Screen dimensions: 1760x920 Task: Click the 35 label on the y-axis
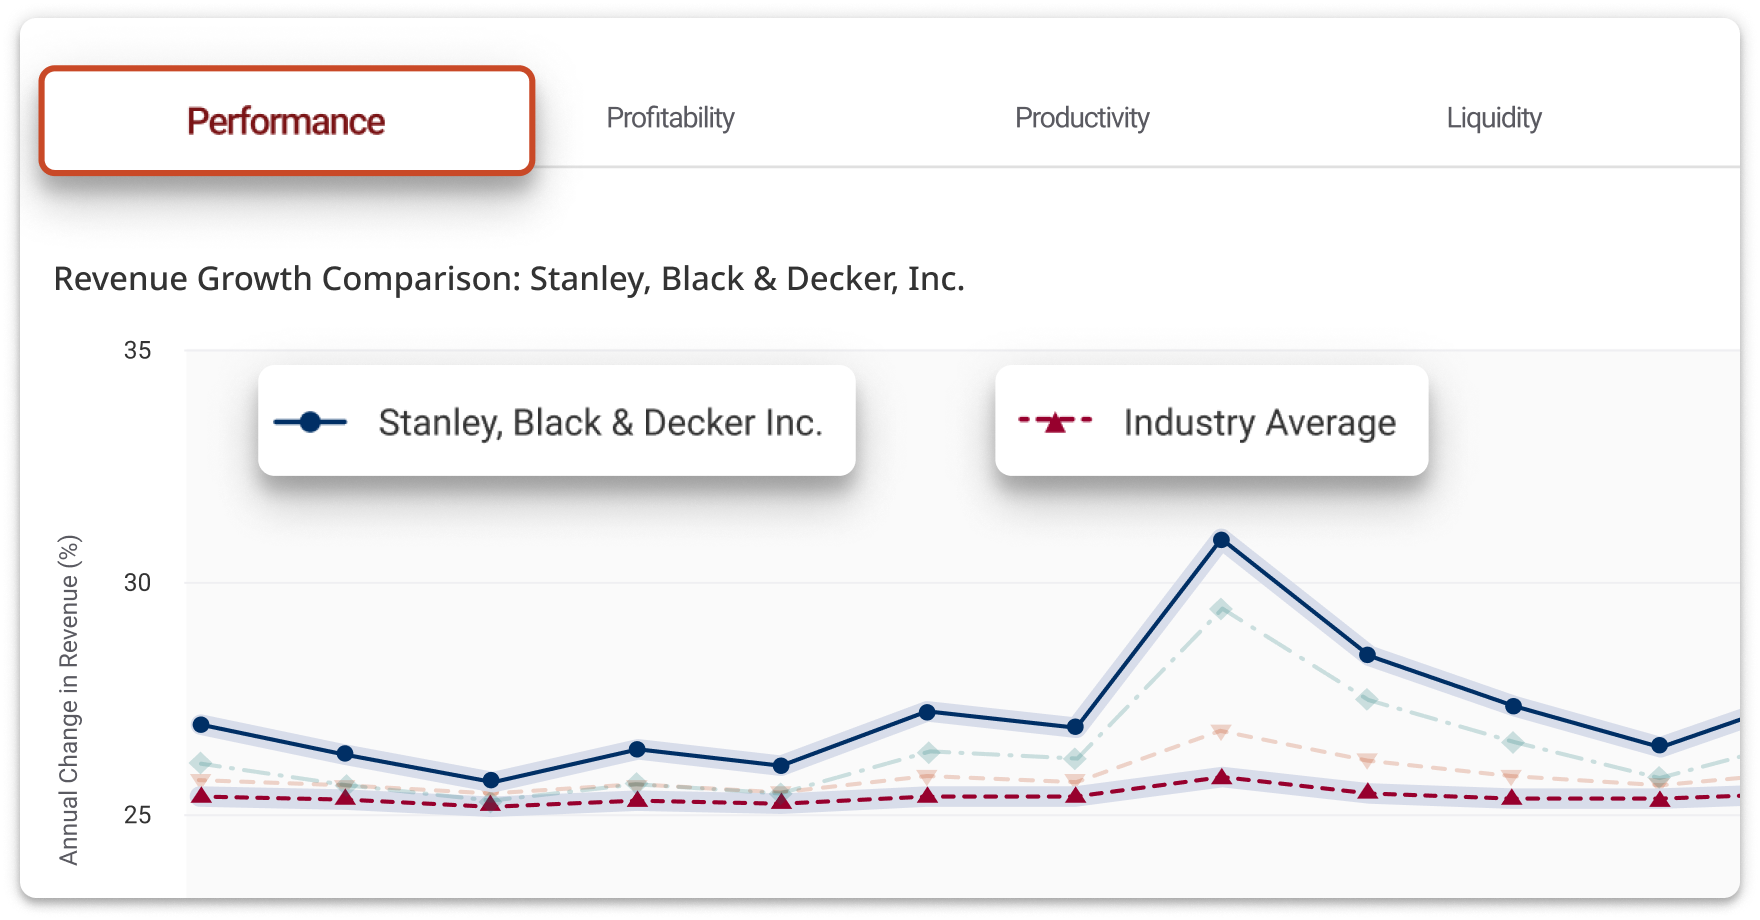pos(138,350)
